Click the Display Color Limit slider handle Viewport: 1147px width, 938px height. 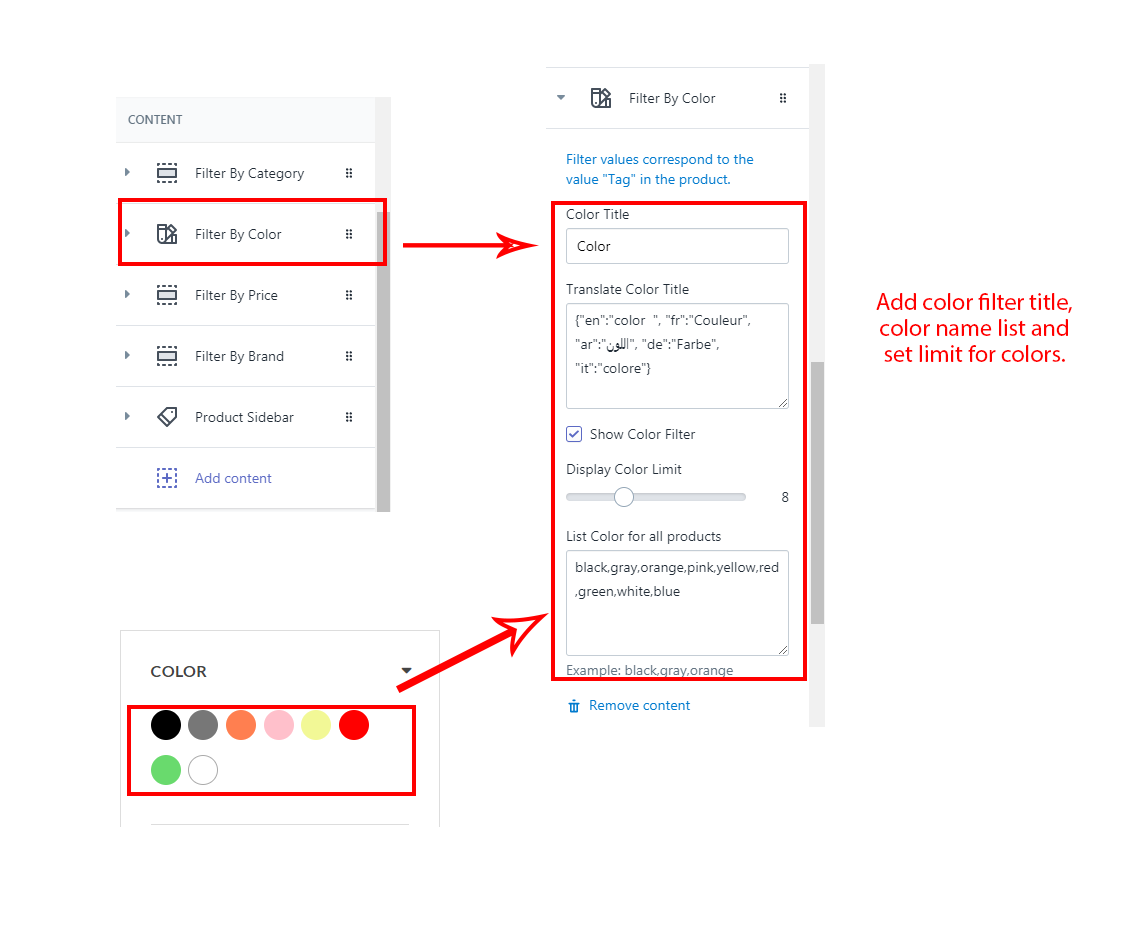(x=624, y=497)
